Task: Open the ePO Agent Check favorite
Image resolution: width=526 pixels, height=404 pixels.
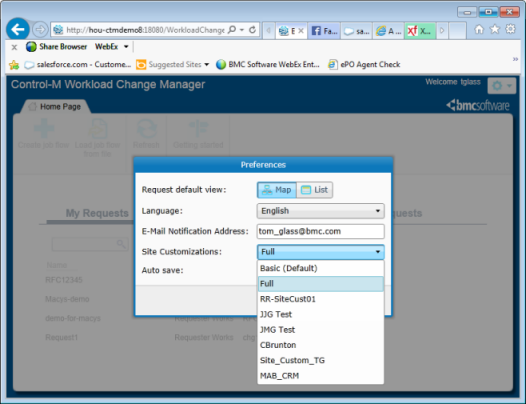Action: point(364,64)
